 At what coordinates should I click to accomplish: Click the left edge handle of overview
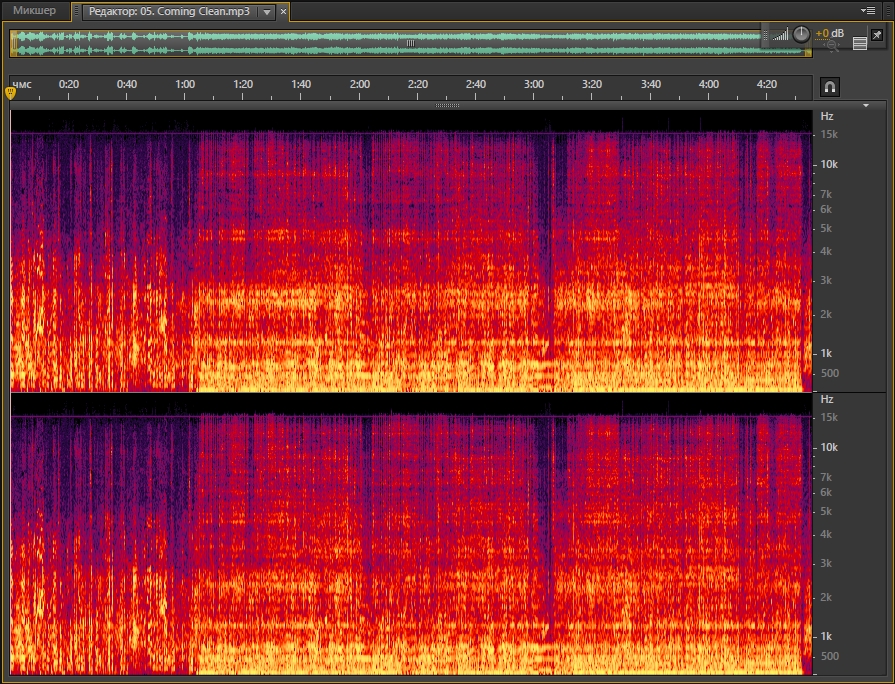click(13, 43)
